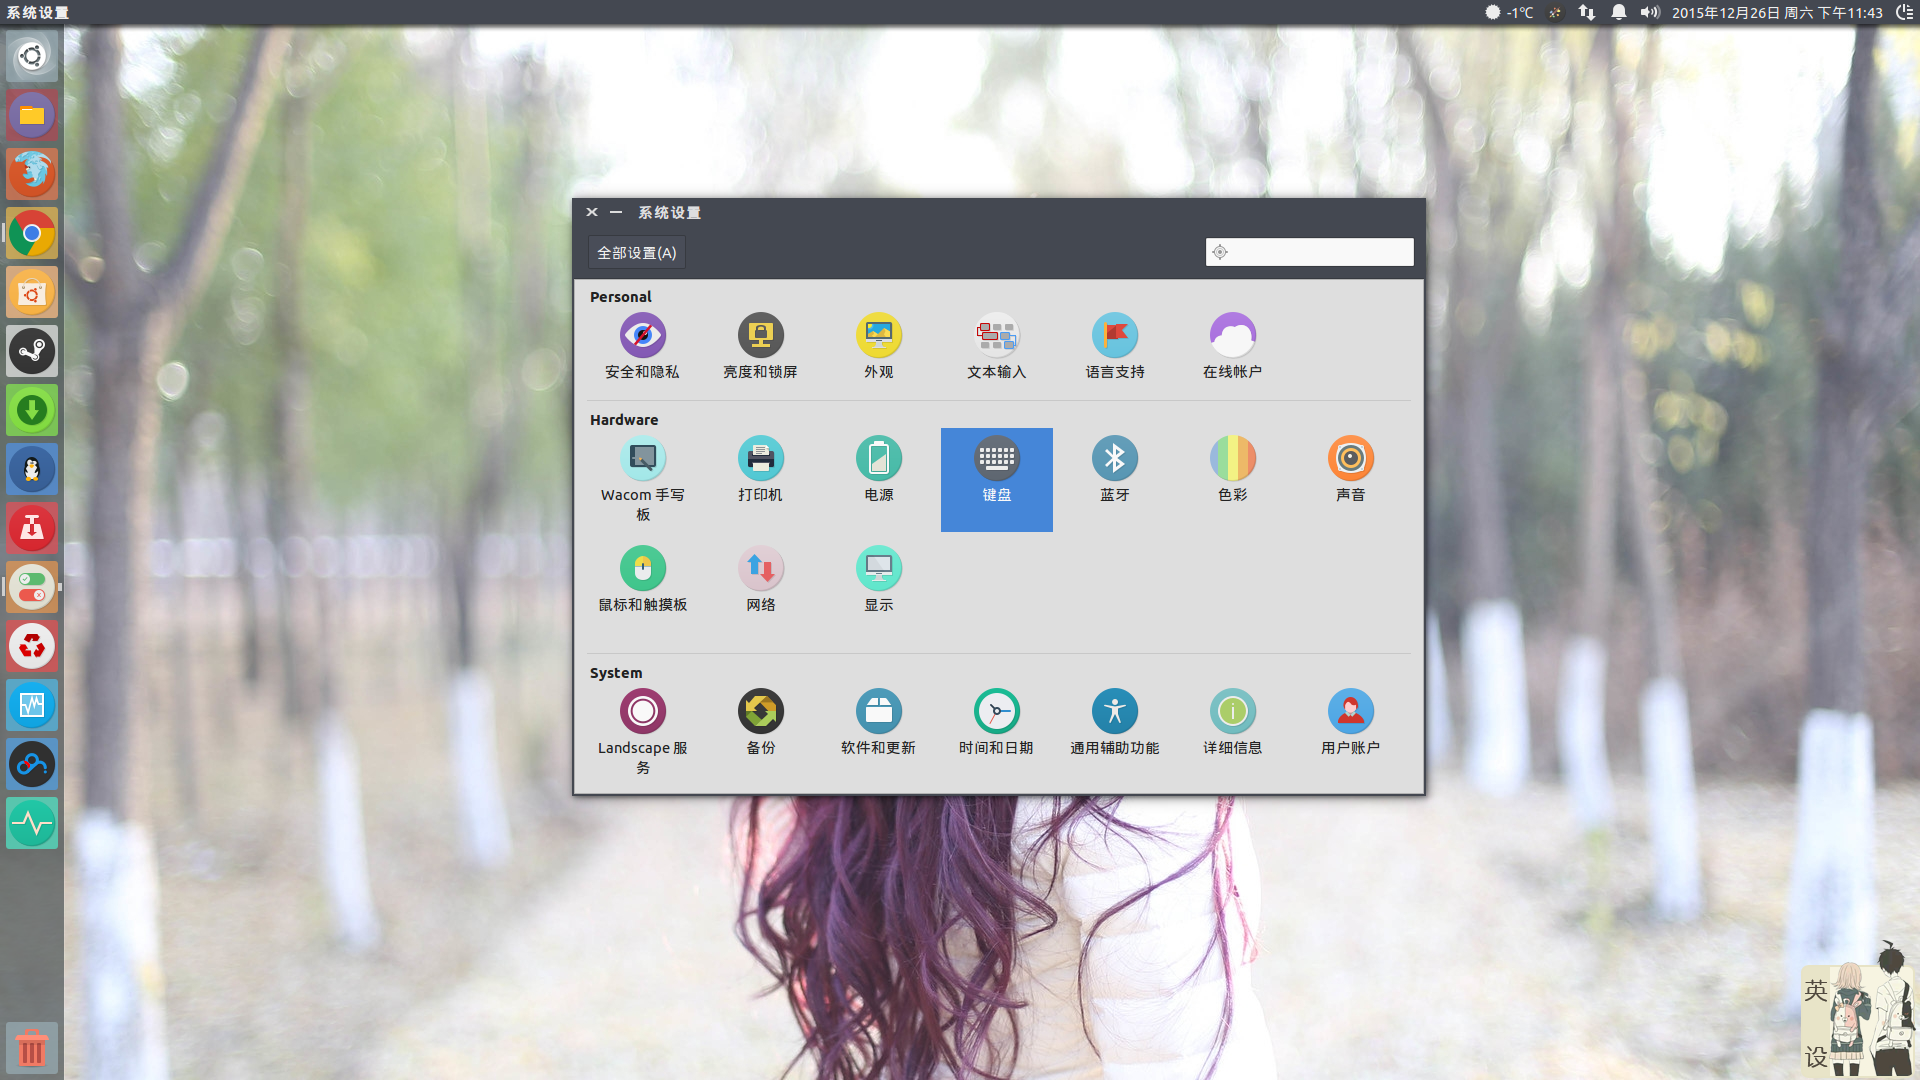
Task: Open green download manager in launcher
Action: point(32,410)
